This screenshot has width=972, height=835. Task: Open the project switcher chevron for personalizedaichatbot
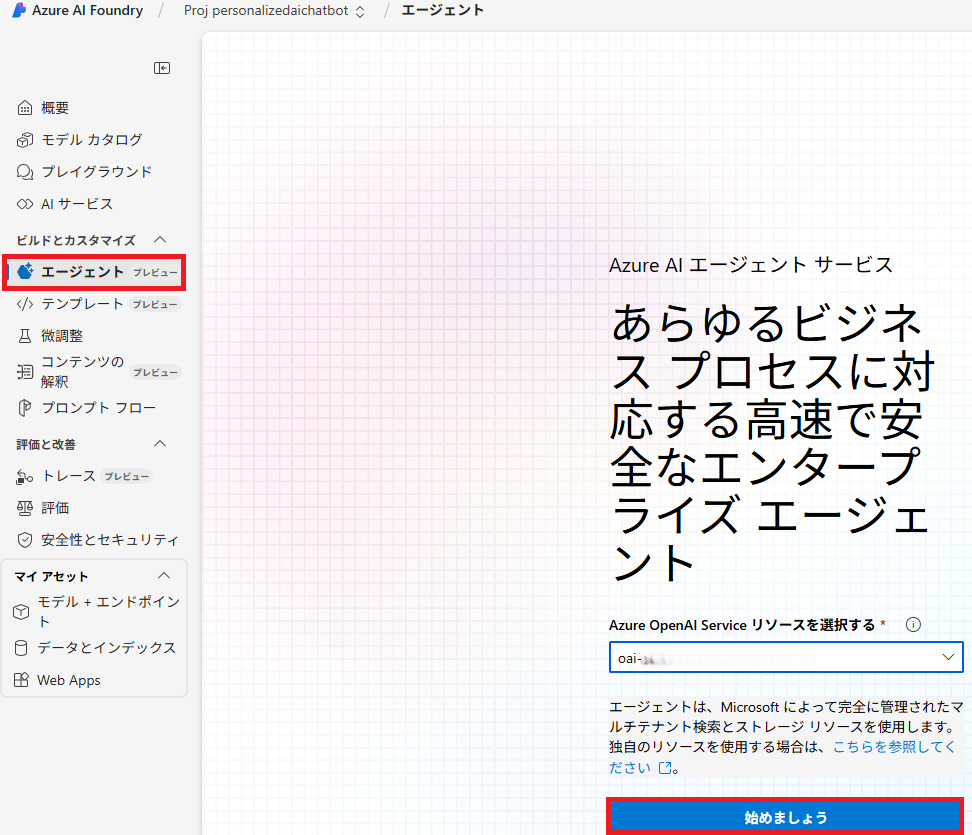[360, 11]
